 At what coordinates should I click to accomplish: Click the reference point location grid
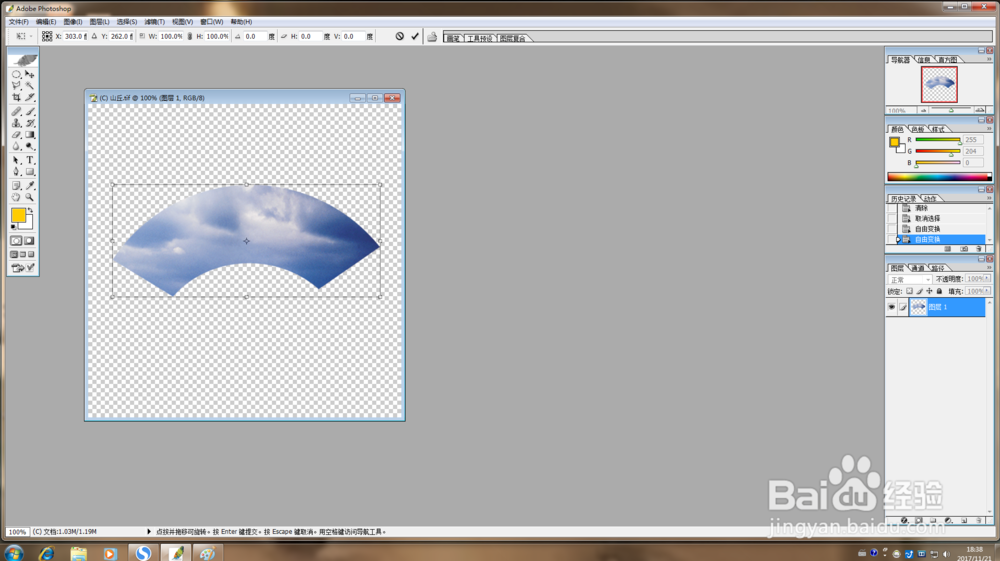point(47,36)
